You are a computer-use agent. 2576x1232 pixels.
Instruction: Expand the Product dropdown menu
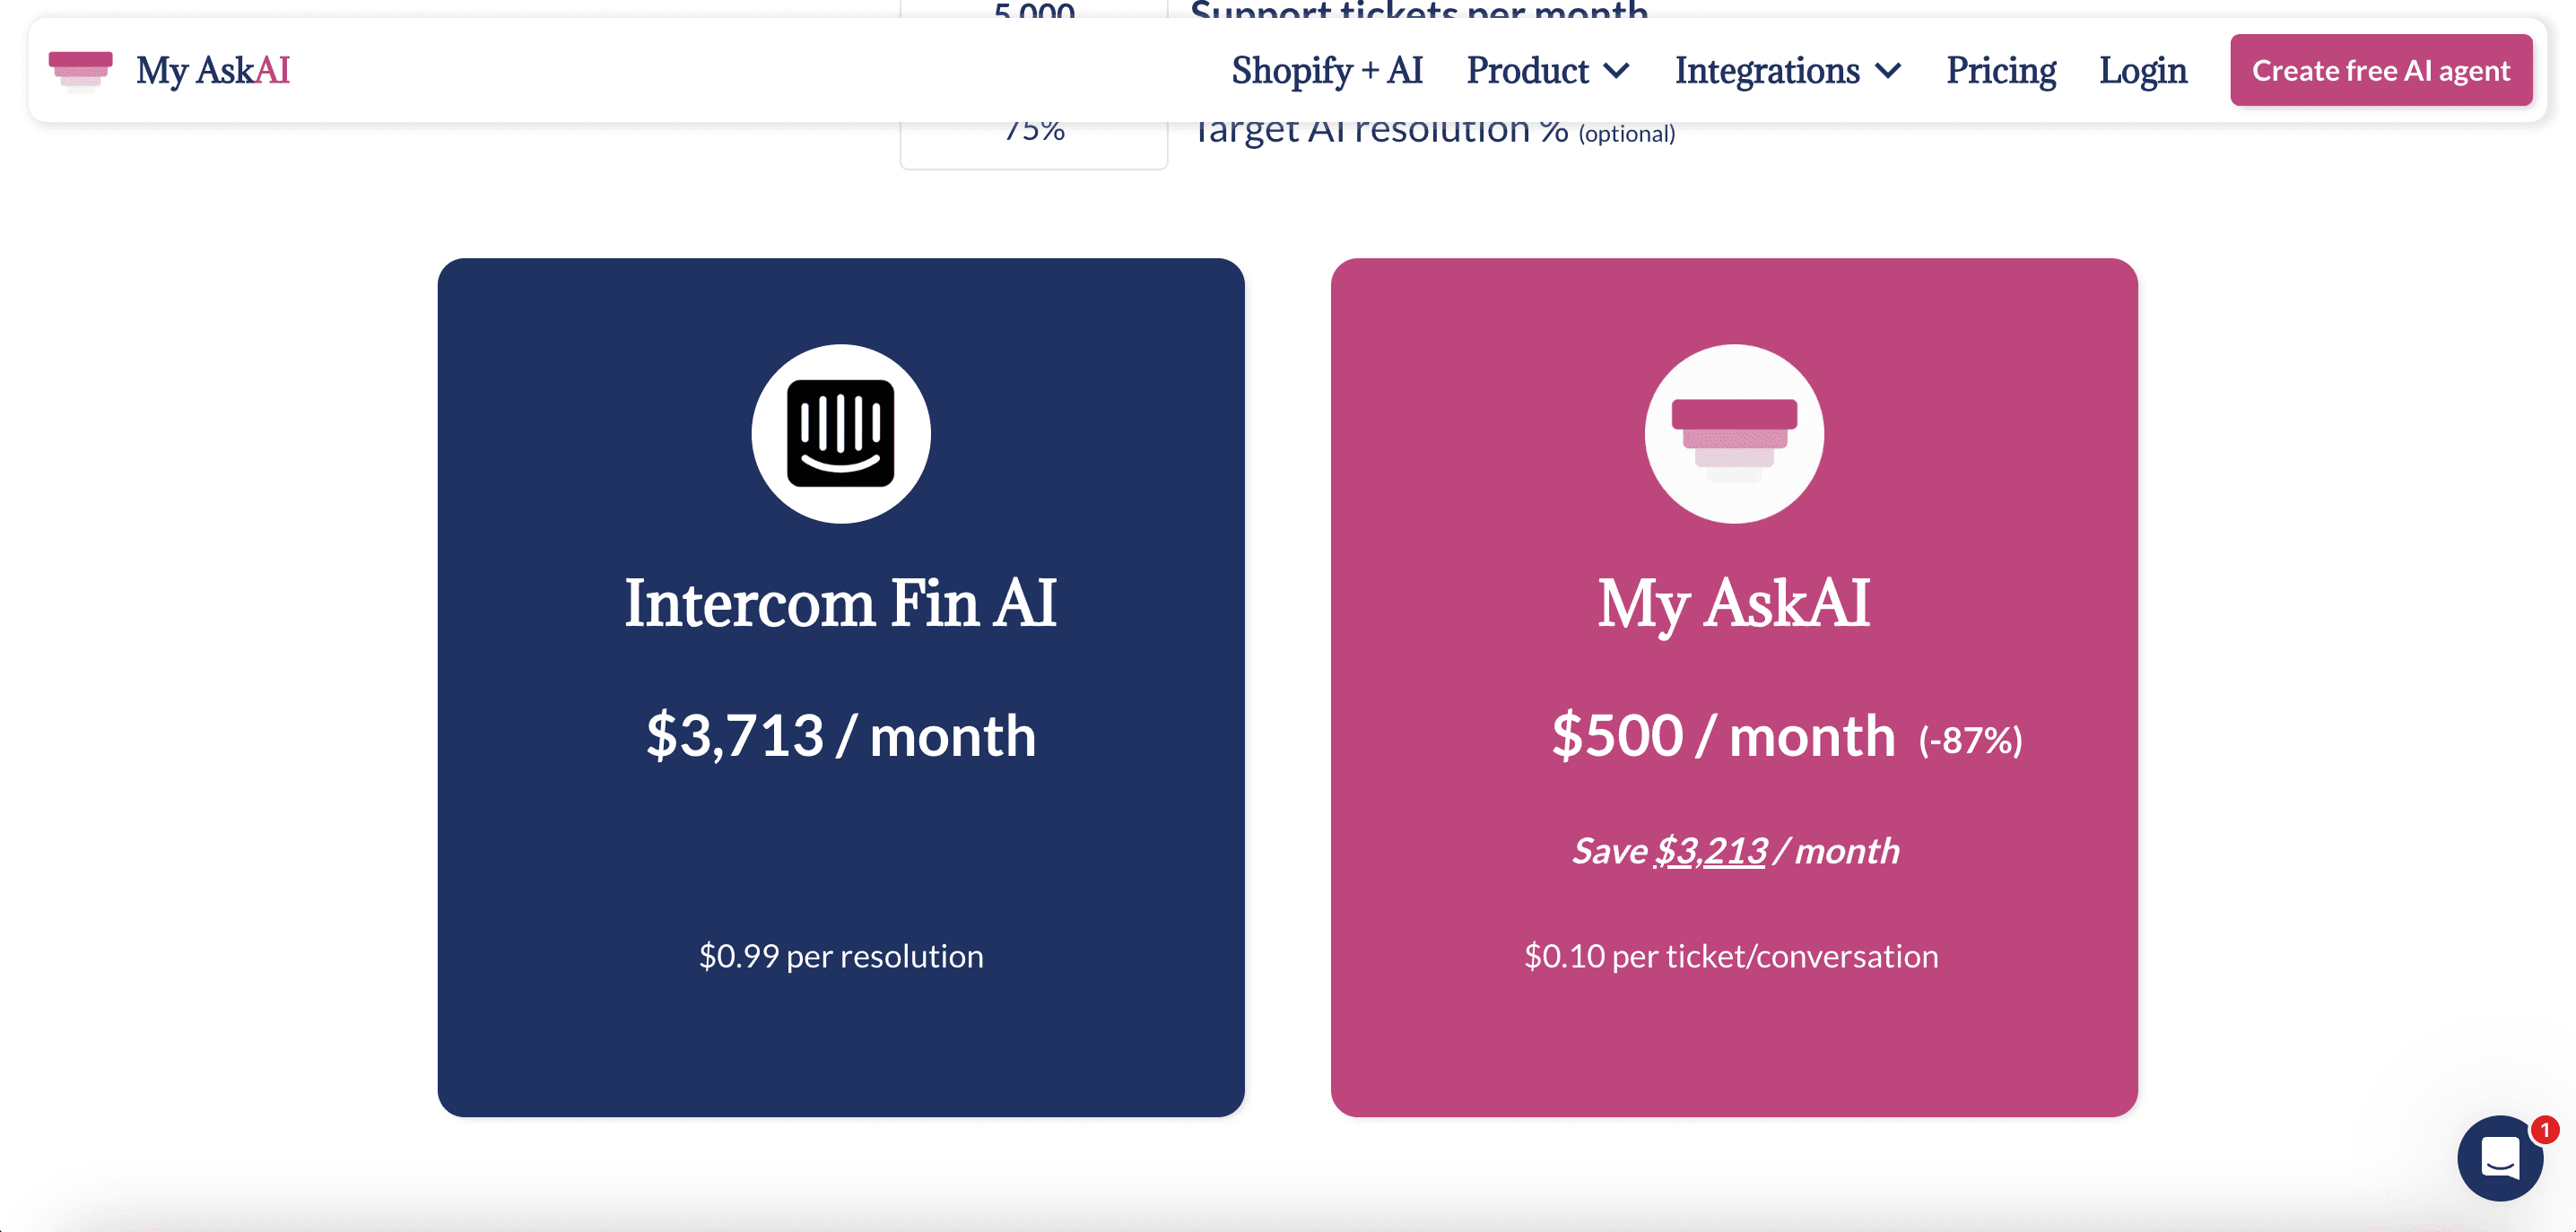[1547, 70]
